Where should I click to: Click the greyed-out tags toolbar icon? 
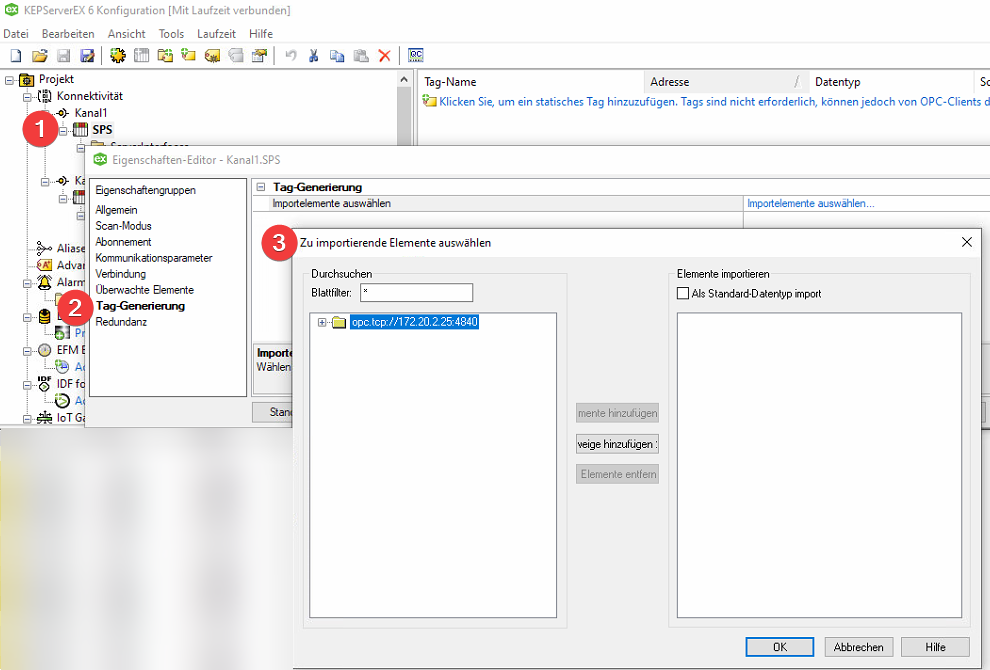[x=236, y=56]
